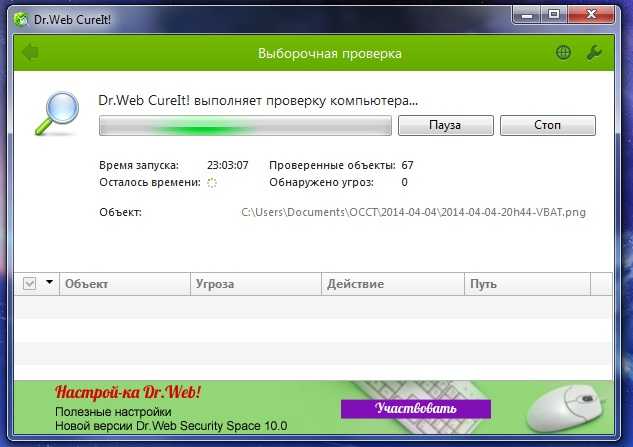Sort by the "Путь" column header
The image size is (633, 447).
tap(527, 284)
